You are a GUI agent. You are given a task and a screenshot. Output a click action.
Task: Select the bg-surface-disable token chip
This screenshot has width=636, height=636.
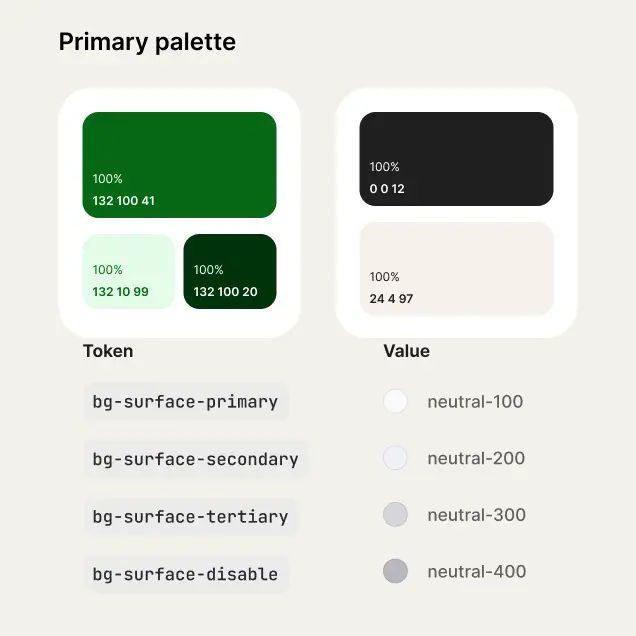point(186,574)
